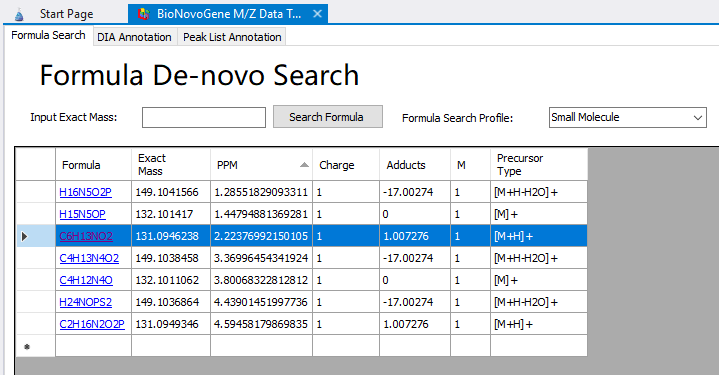Image resolution: width=719 pixels, height=375 pixels.
Task: Open the C4H13N4O2 formula link
Action: tap(89, 258)
